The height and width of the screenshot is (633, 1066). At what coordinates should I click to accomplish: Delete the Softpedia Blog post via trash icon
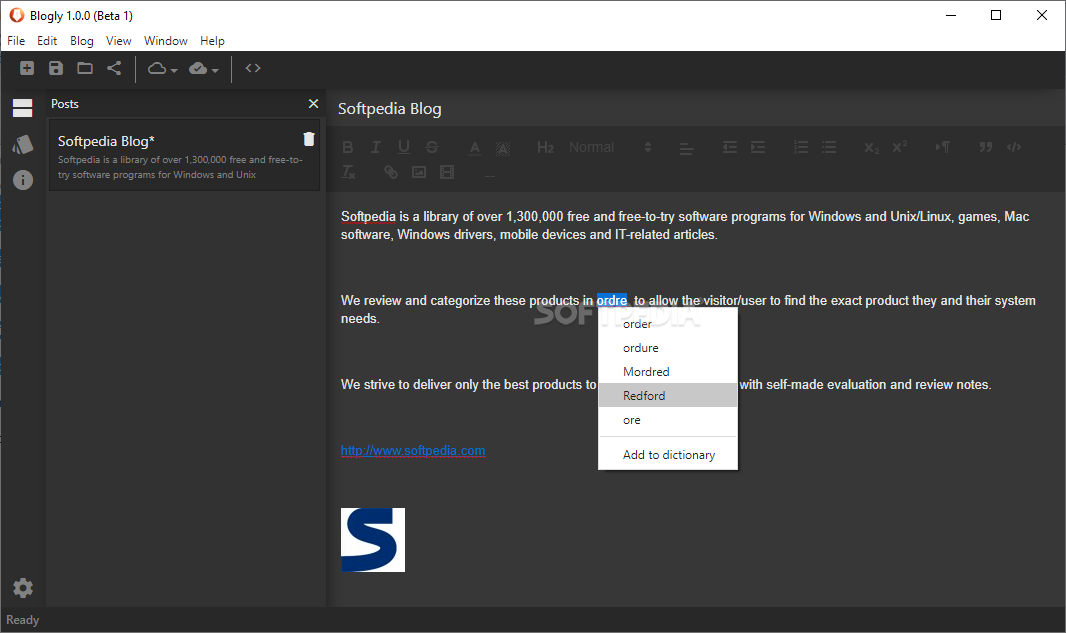tap(309, 139)
